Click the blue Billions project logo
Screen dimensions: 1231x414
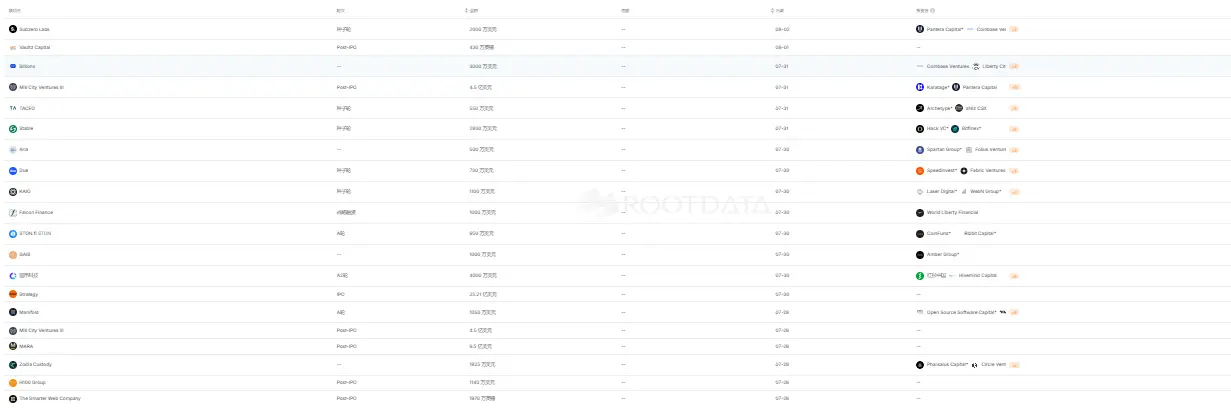coord(13,66)
